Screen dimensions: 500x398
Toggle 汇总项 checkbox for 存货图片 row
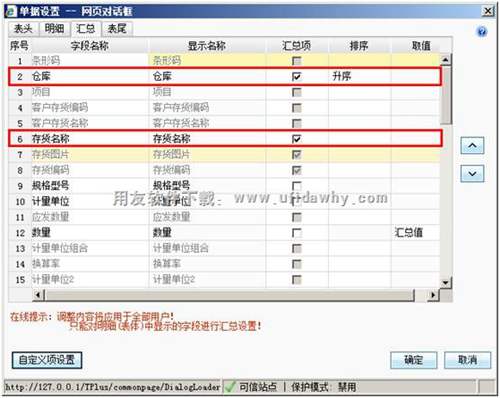[x=296, y=154]
